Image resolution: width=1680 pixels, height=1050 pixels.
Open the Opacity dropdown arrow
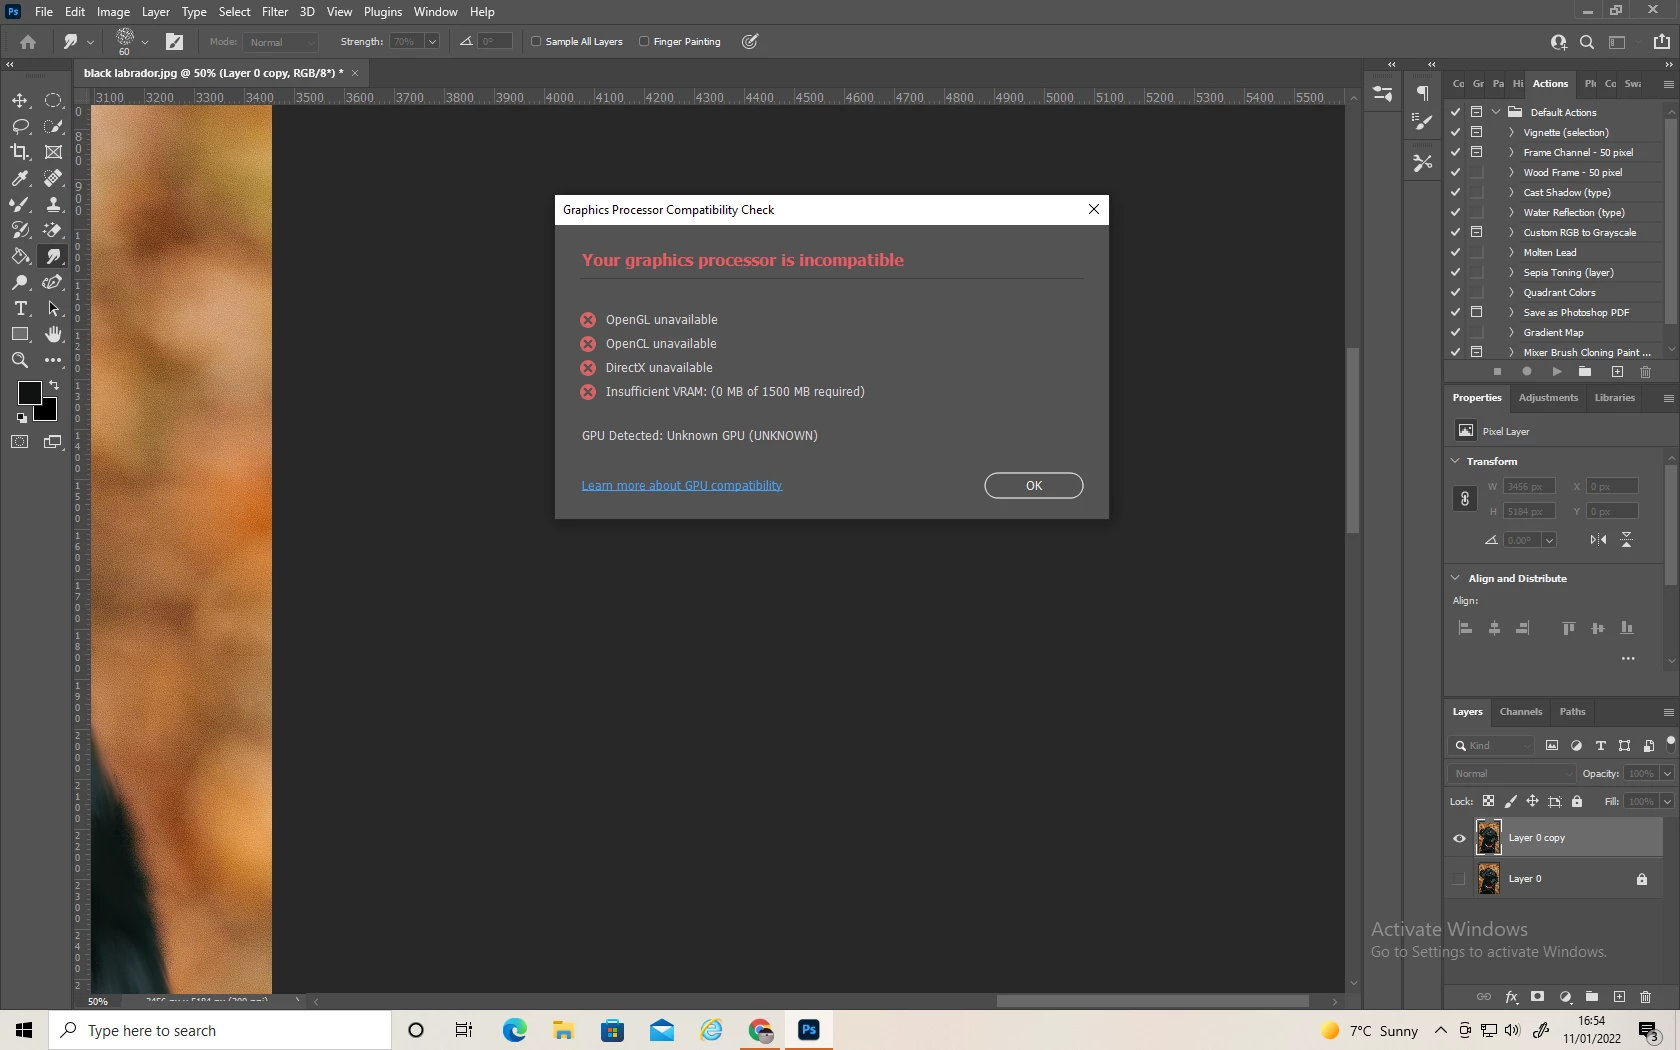pyautogui.click(x=1667, y=774)
